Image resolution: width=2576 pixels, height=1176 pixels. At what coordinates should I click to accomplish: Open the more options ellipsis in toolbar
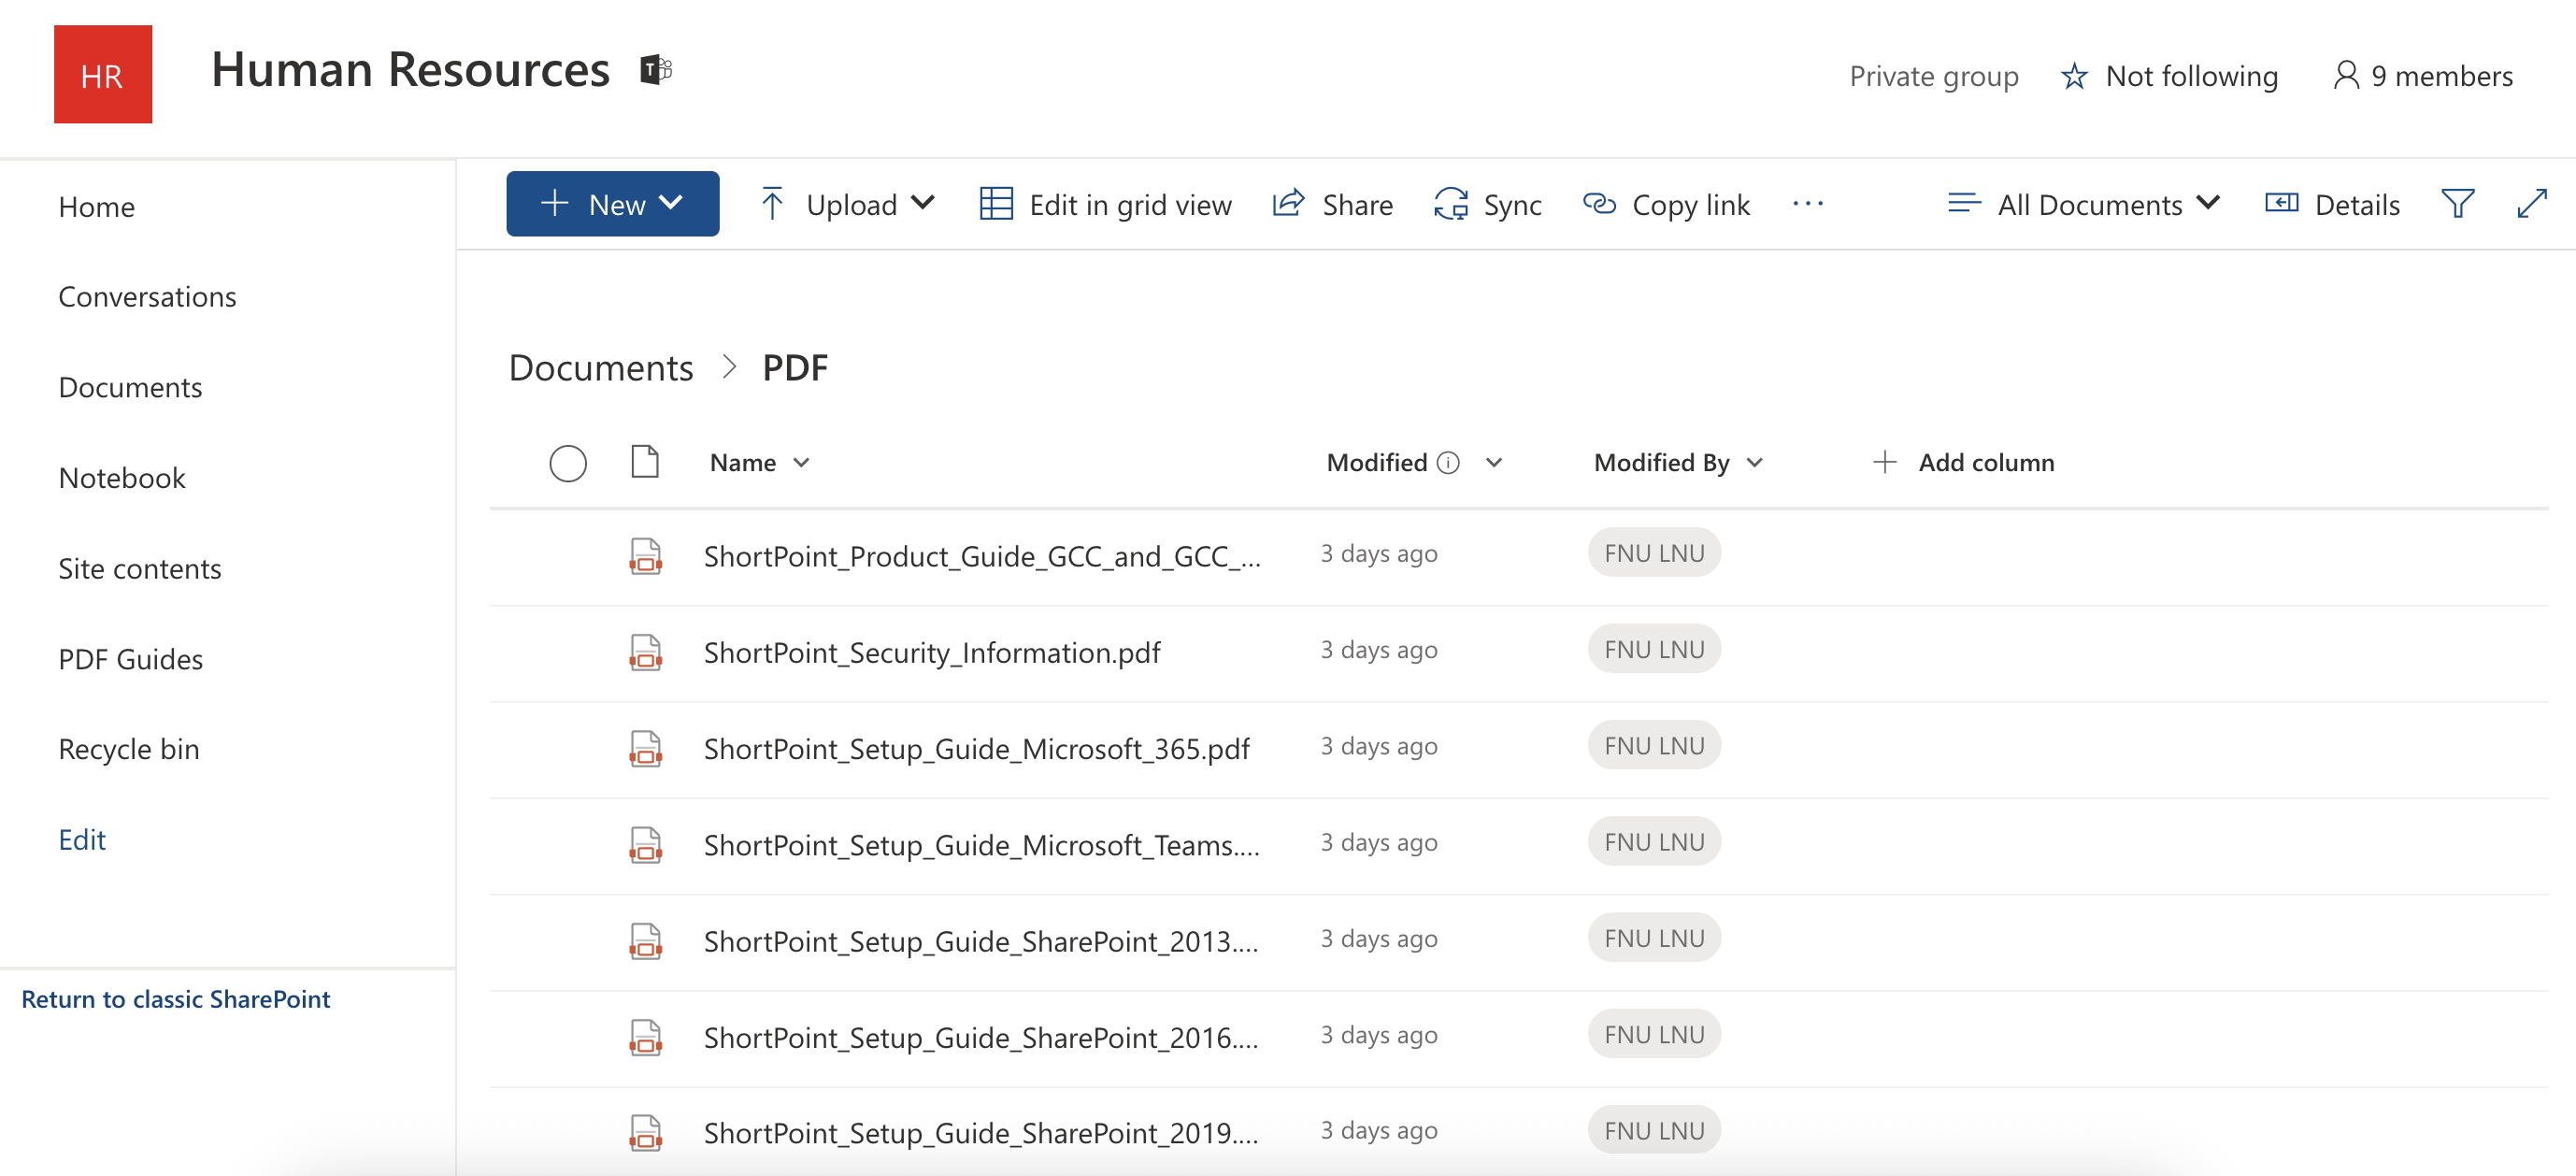pos(1807,204)
